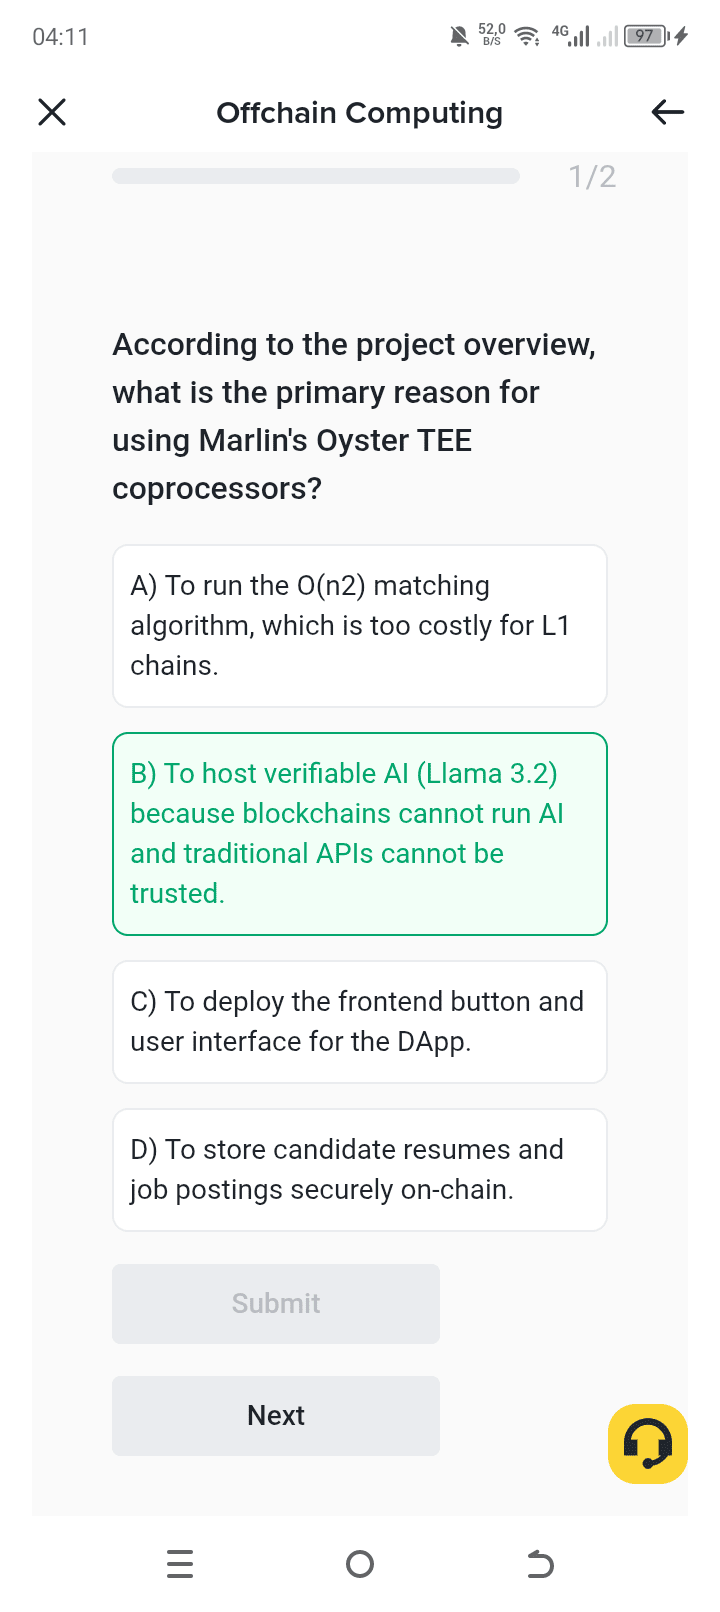The width and height of the screenshot is (720, 1612).
Task: Tap the Wi-Fi status icon
Action: click(527, 37)
